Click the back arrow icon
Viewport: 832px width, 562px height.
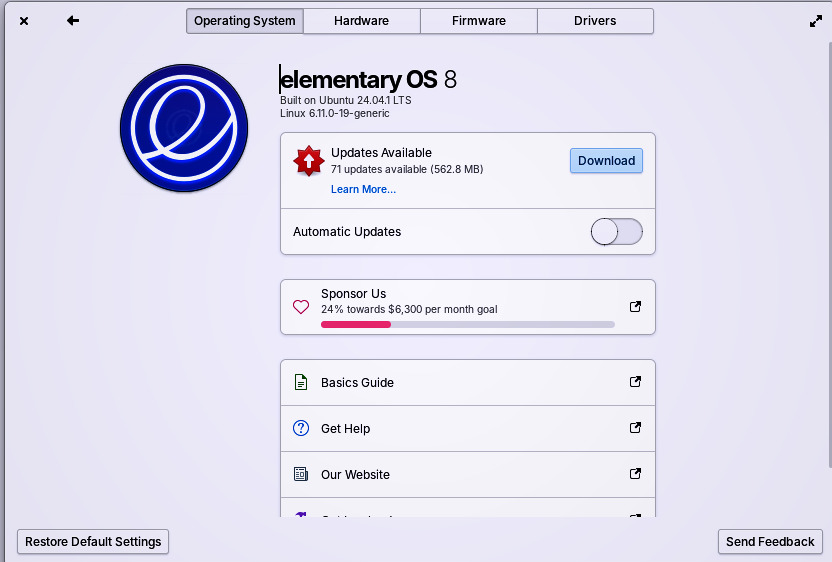pyautogui.click(x=73, y=21)
